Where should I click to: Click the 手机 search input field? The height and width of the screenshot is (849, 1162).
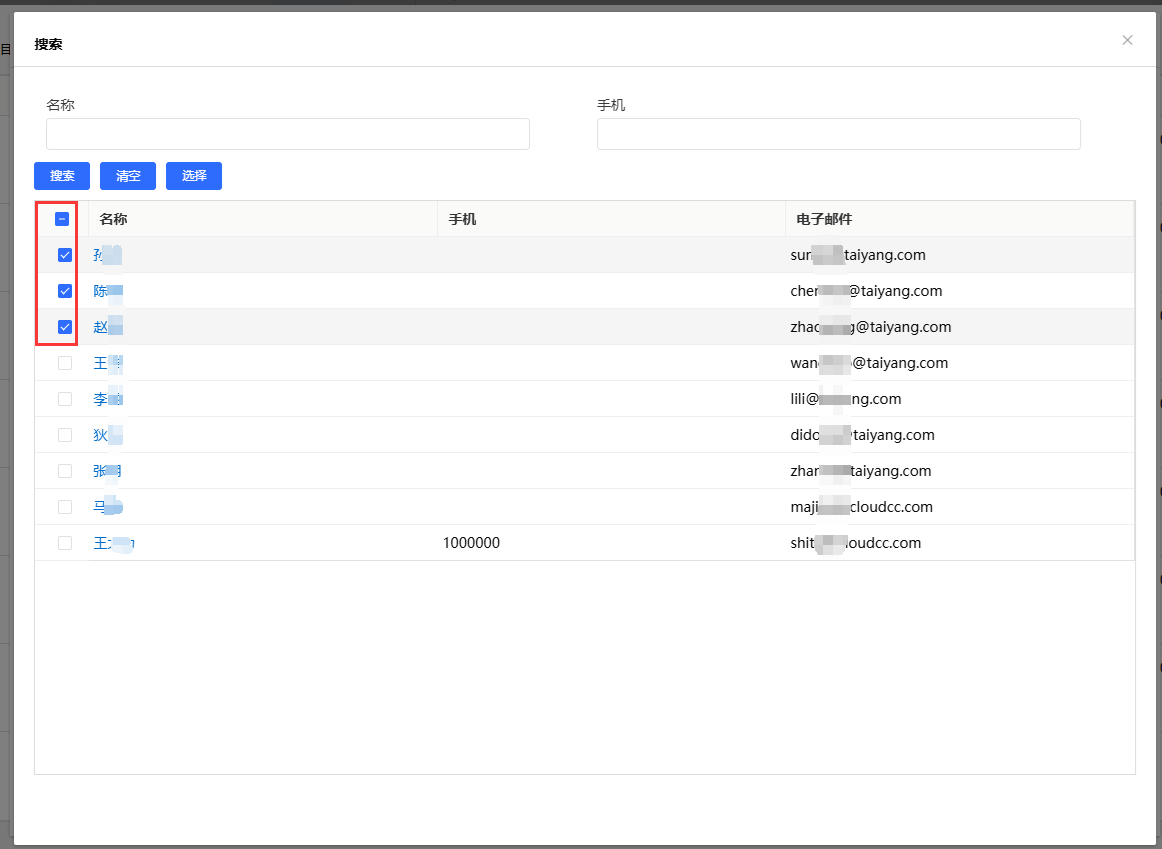838,134
